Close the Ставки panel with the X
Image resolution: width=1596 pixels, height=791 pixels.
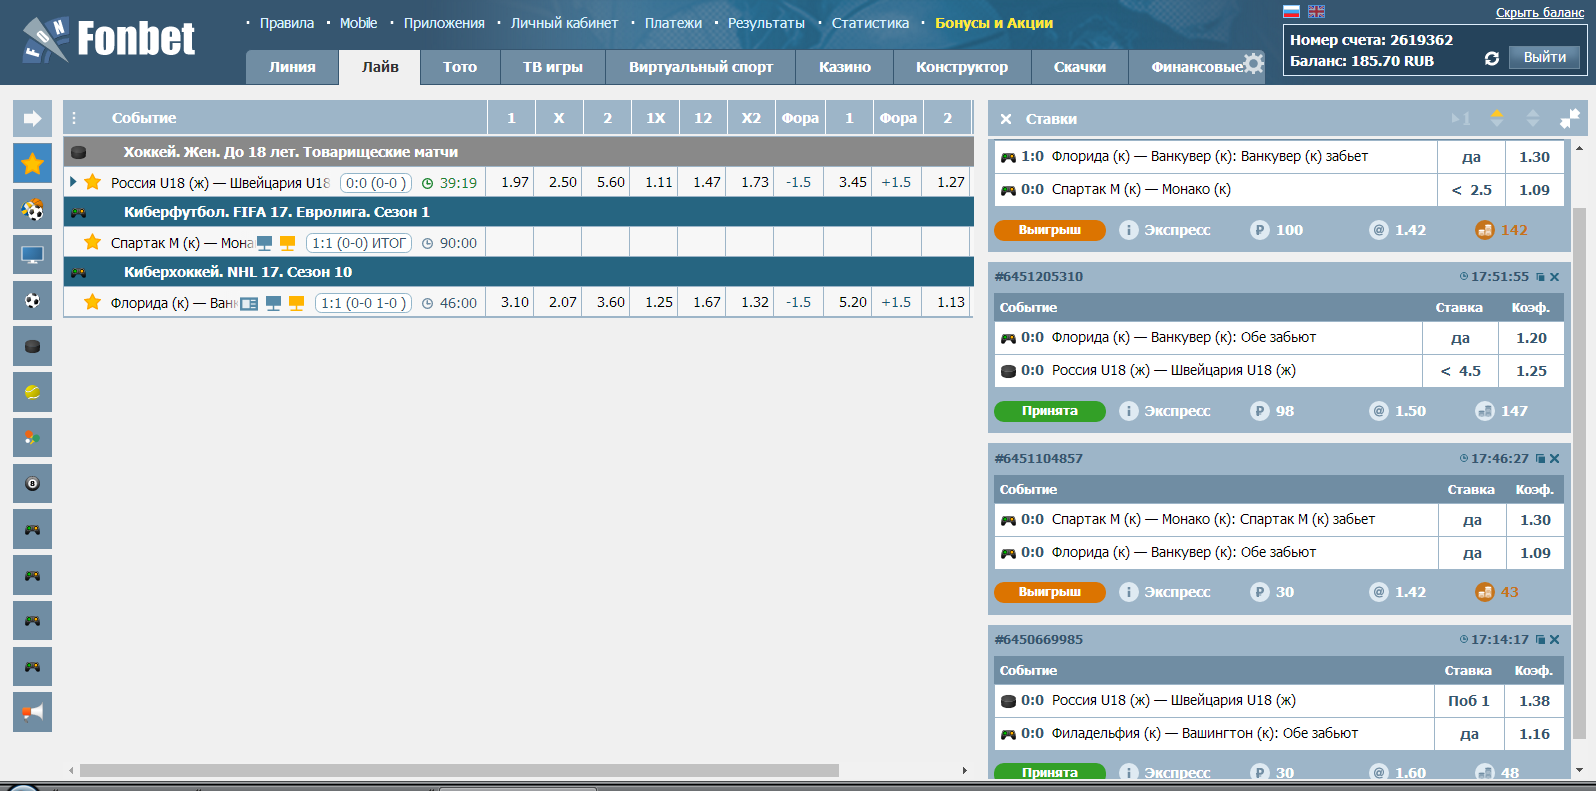(1006, 119)
